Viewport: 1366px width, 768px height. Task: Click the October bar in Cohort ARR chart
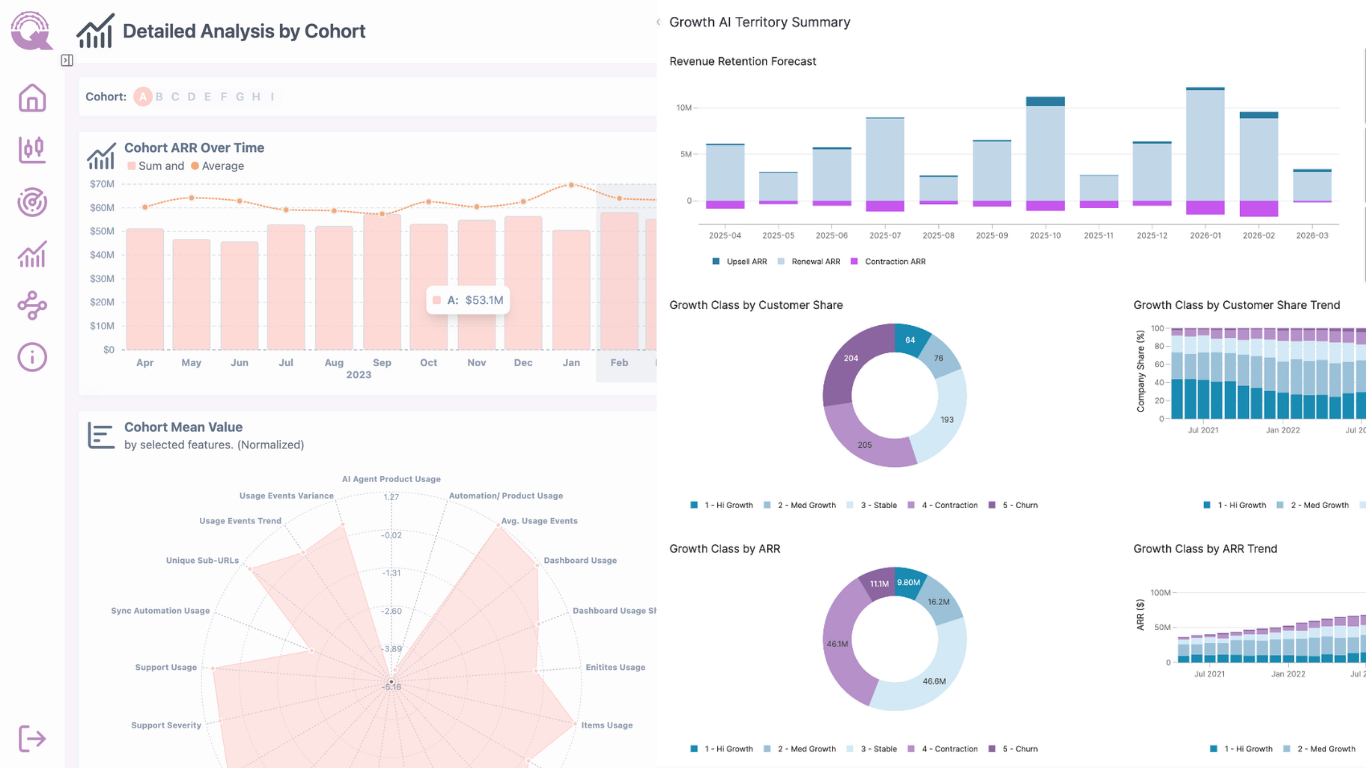[429, 287]
